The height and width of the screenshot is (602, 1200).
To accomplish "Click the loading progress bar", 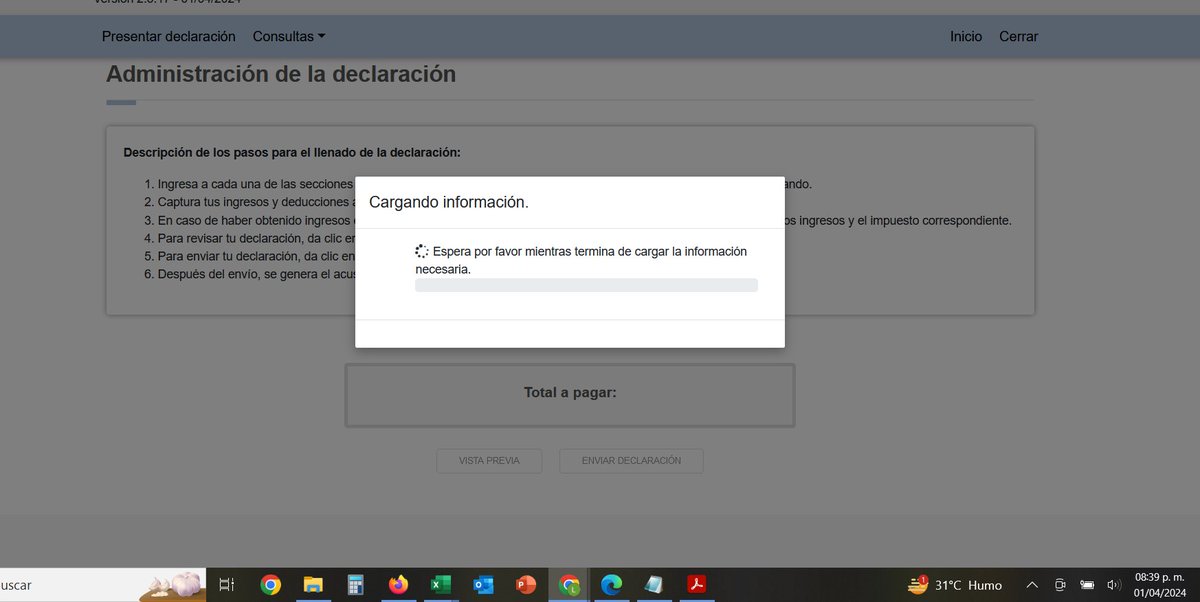I will (586, 285).
